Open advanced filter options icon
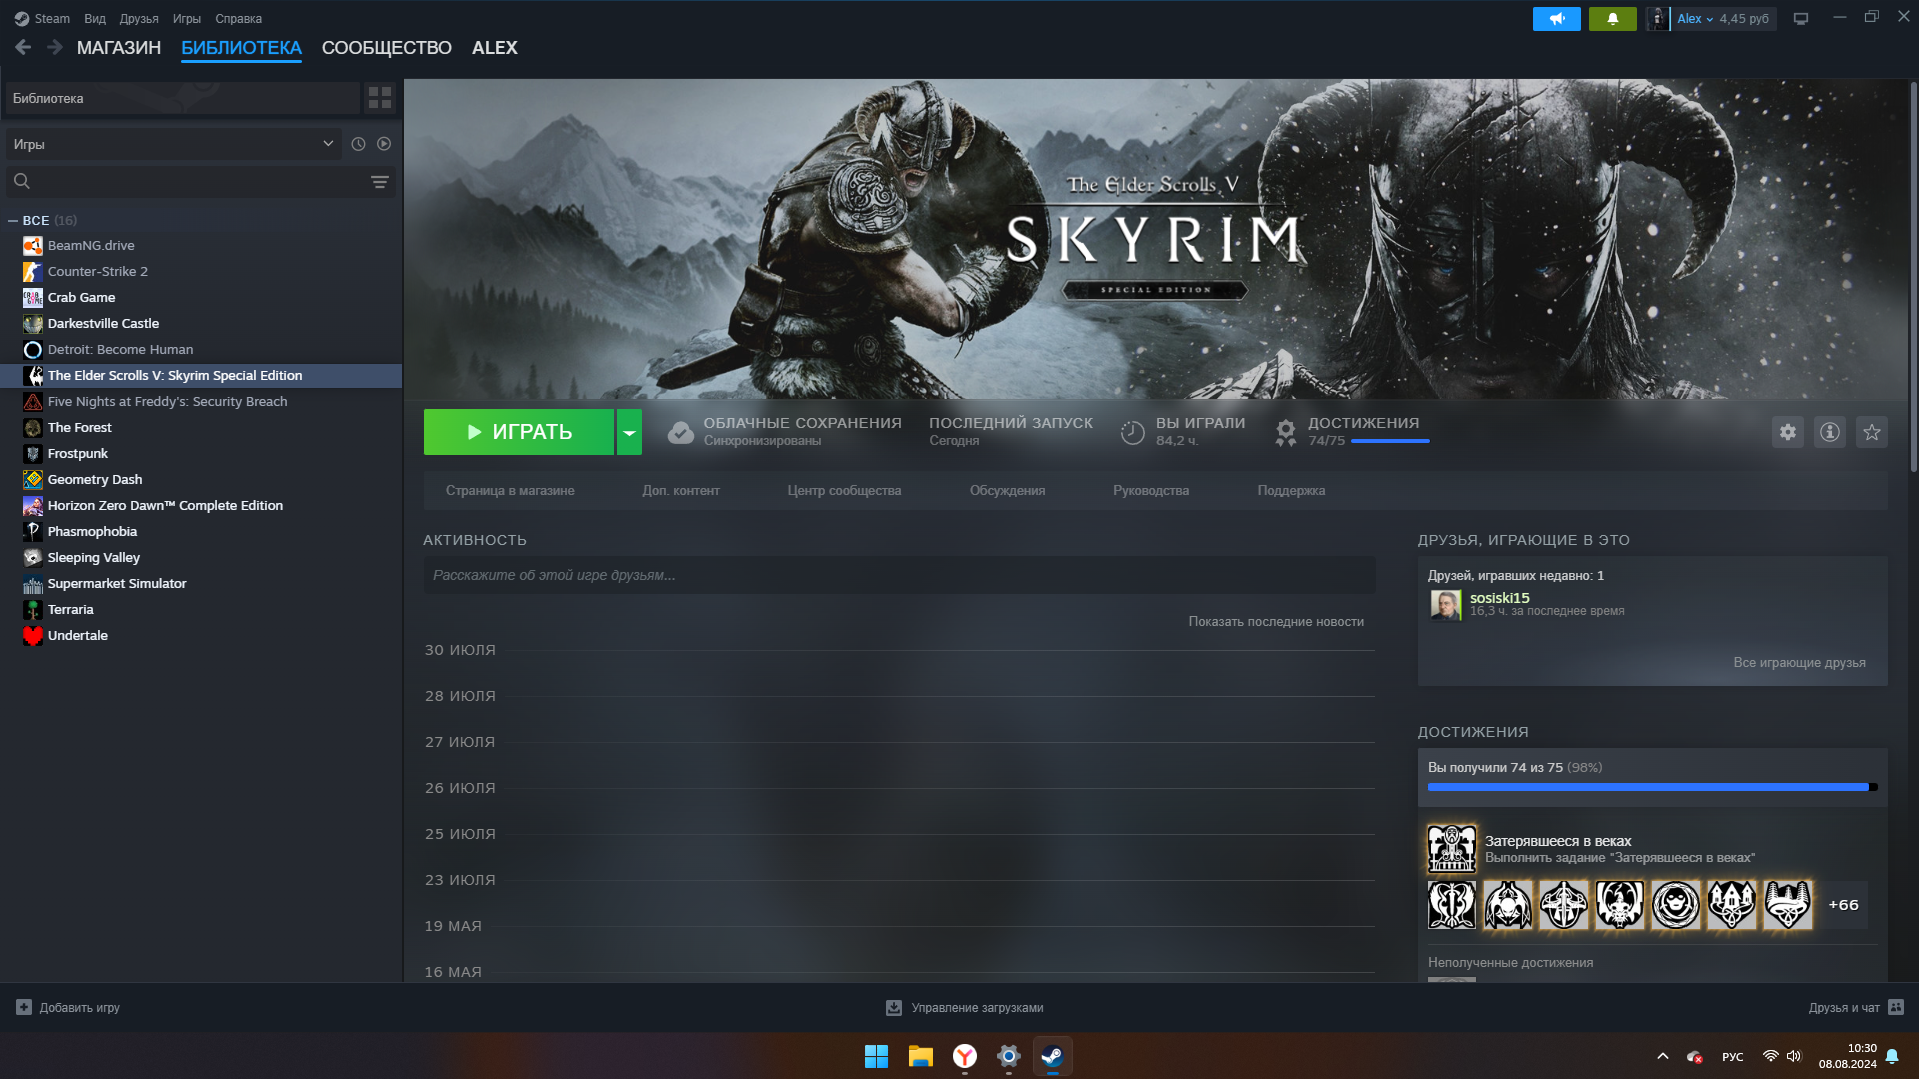Viewport: 1919px width, 1079px height. click(x=380, y=182)
